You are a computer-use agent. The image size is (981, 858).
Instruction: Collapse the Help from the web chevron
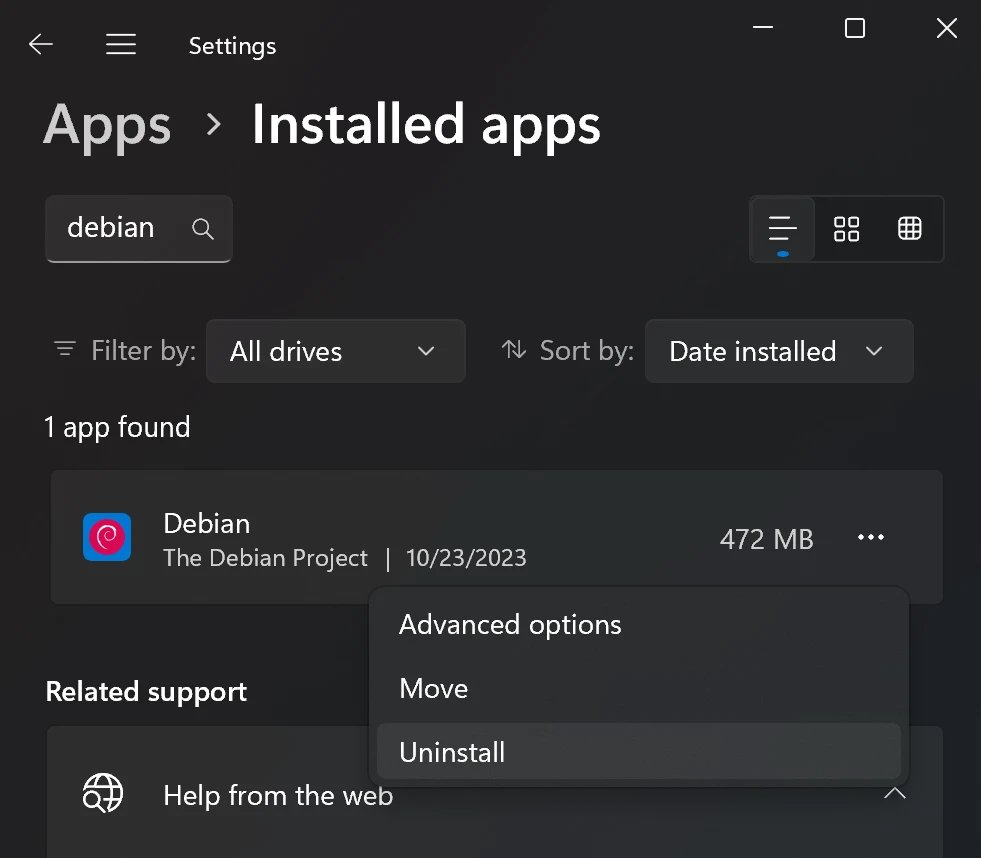tap(894, 794)
